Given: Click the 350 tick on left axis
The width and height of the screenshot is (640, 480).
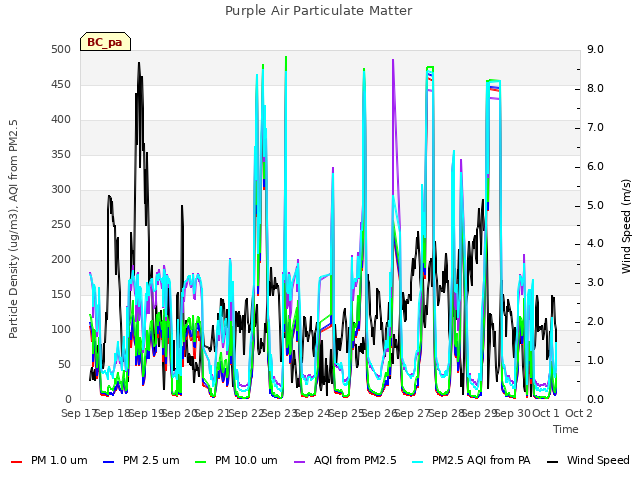Looking at the screenshot, I should click(x=61, y=155).
